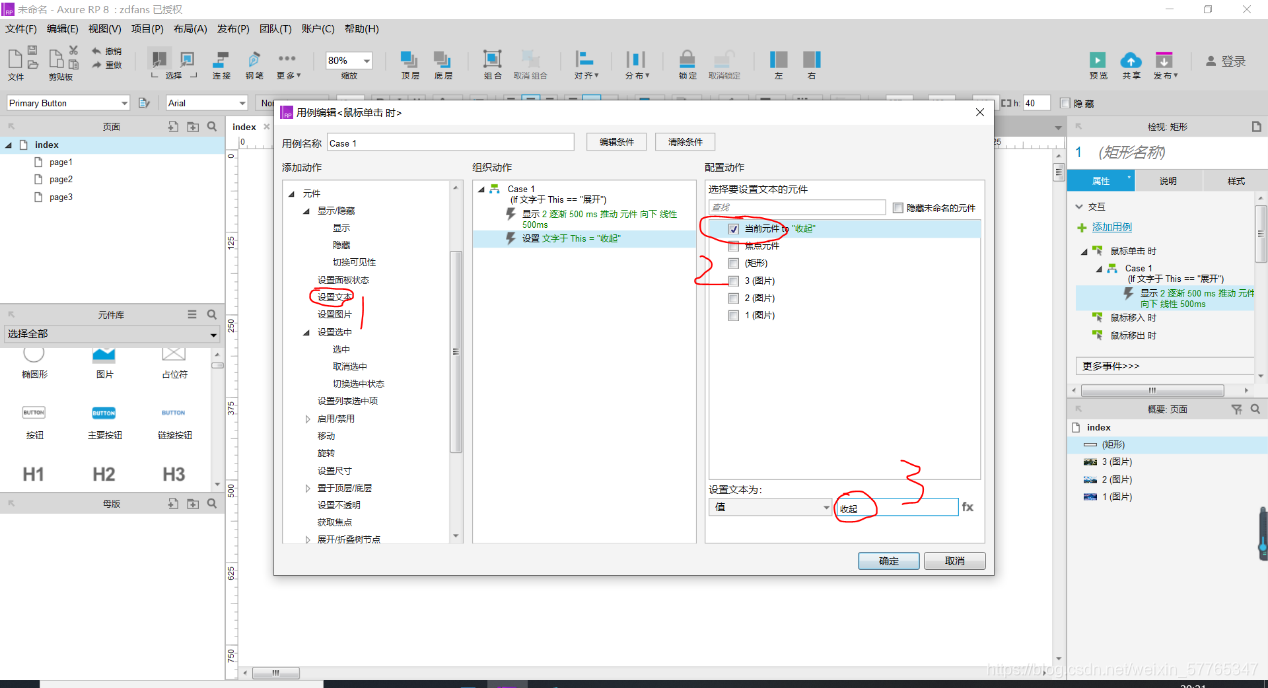Expand the 启用/禁用 action group
This screenshot has width=1268, height=688.
pos(308,419)
